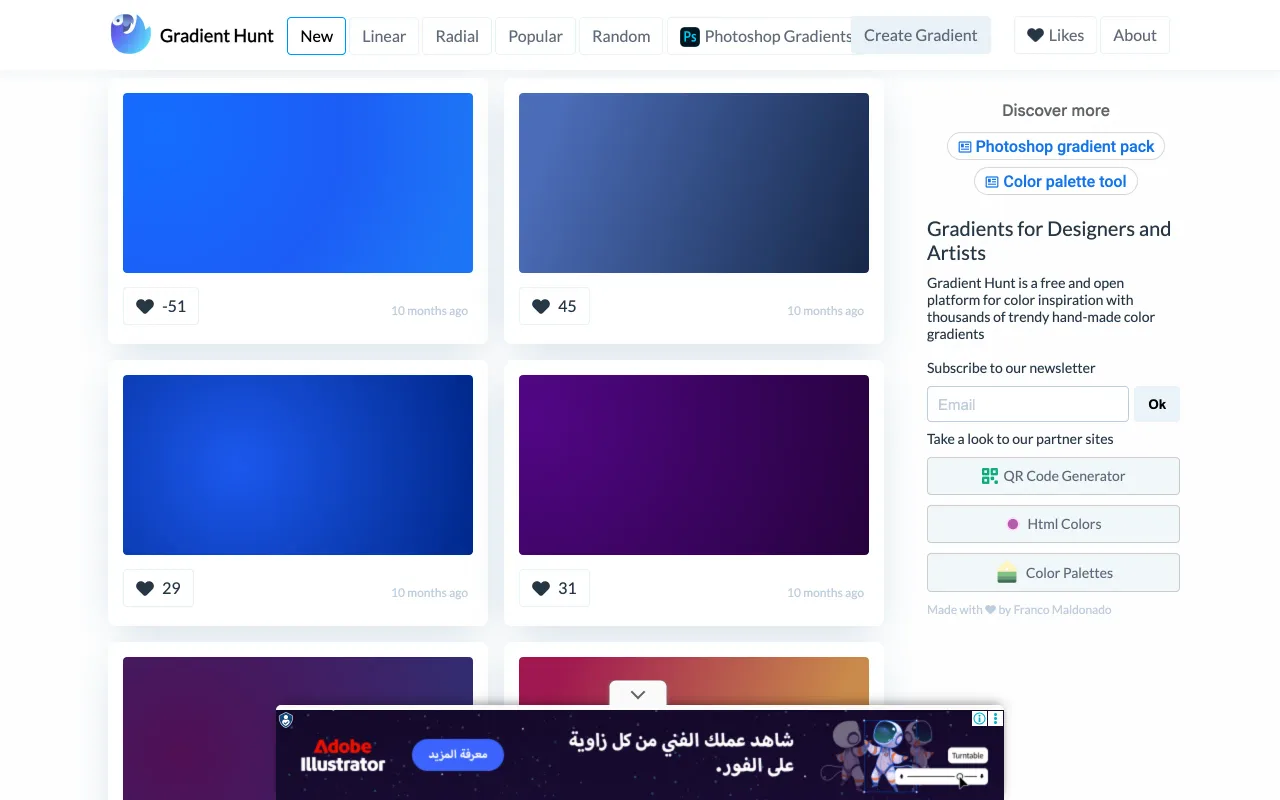Click the Ok subscribe button

[1157, 404]
